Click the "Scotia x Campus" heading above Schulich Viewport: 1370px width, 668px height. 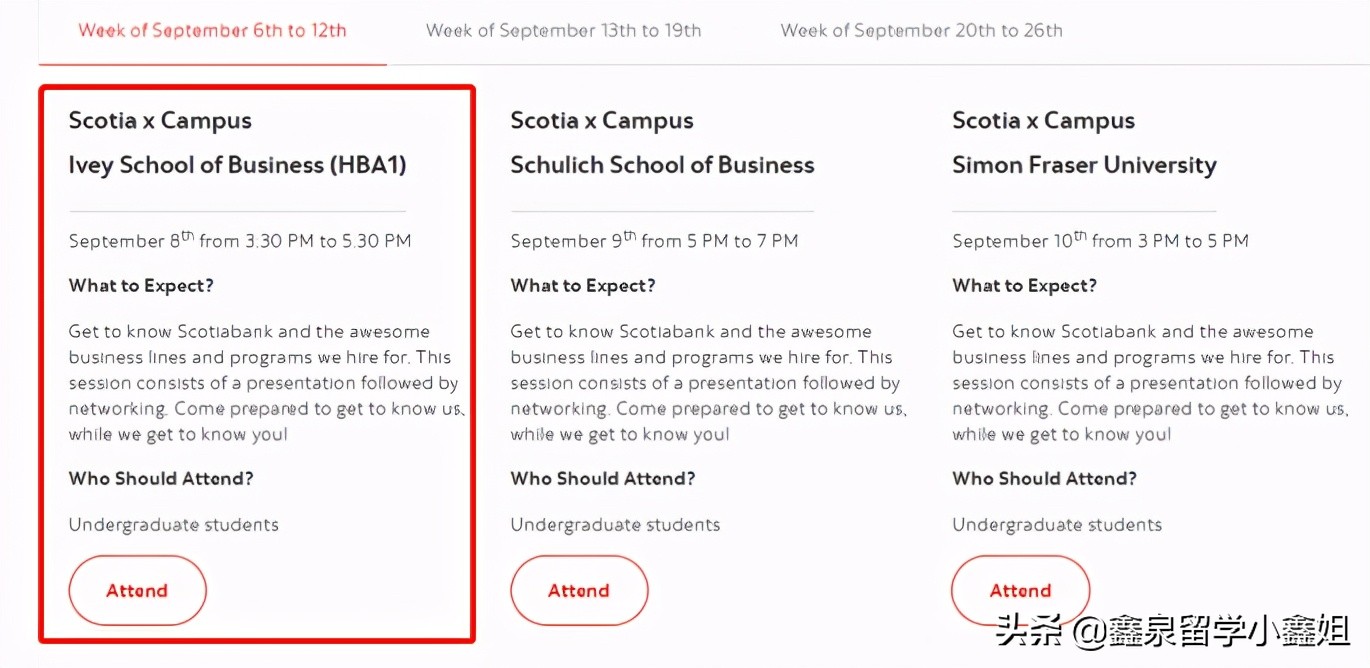[x=601, y=121]
